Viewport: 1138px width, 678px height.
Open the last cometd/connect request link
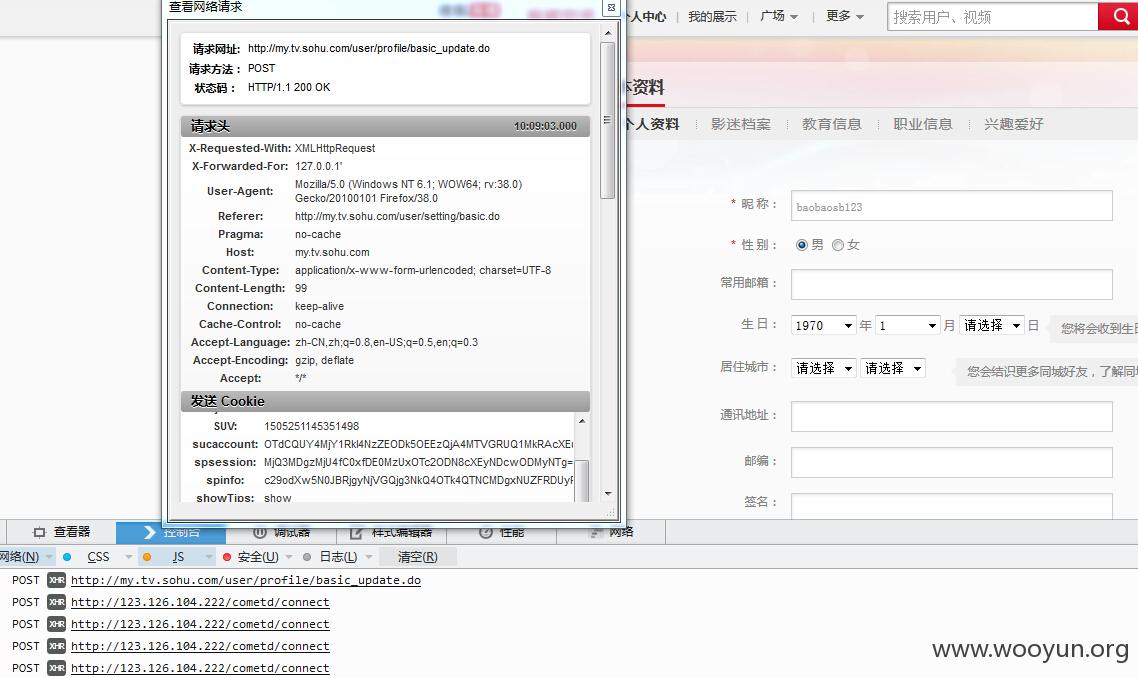(200, 668)
